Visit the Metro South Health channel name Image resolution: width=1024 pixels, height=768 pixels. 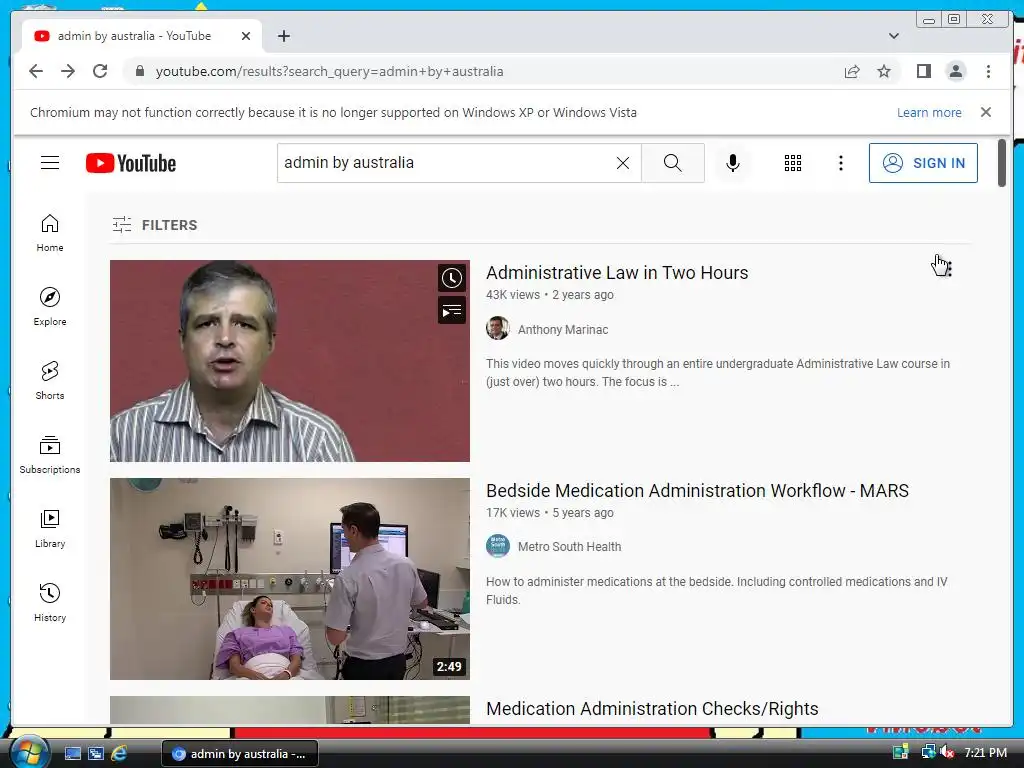click(569, 547)
